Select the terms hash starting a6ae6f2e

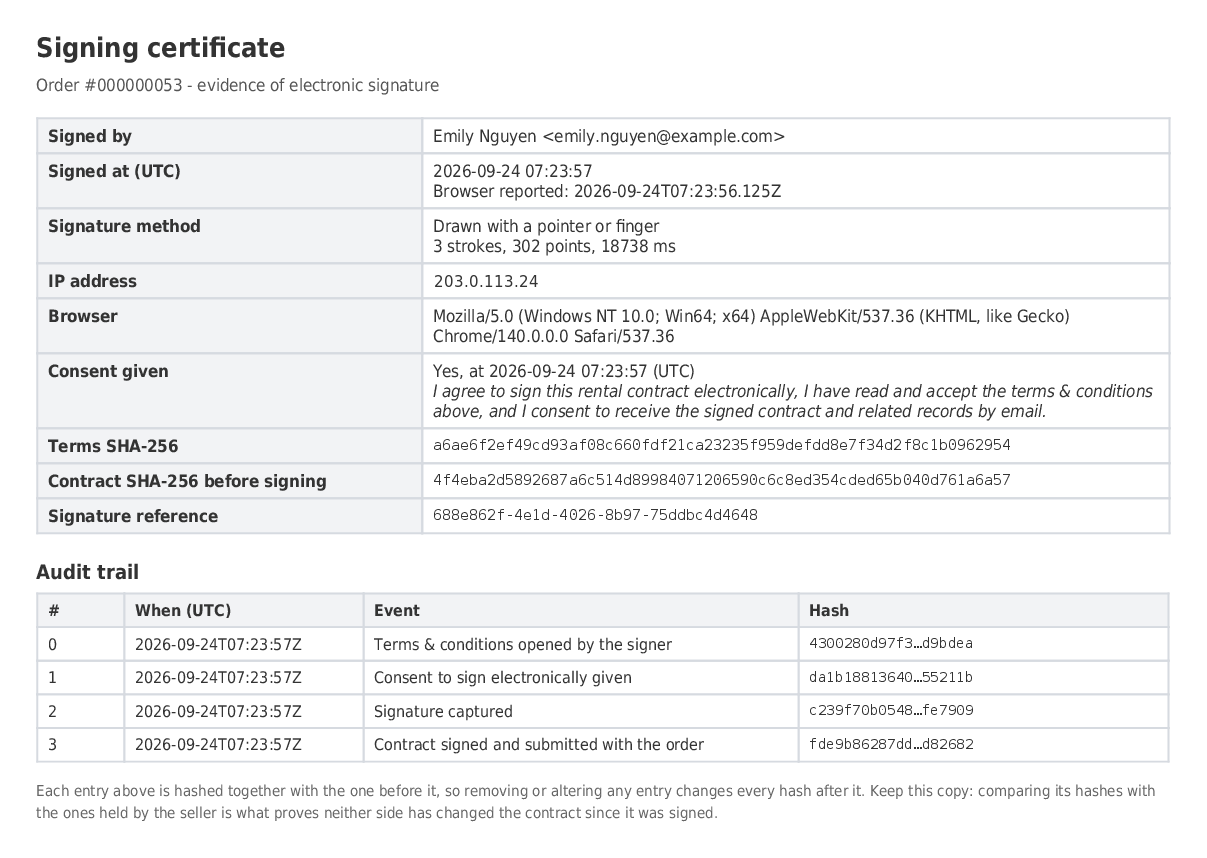pyautogui.click(x=722, y=445)
